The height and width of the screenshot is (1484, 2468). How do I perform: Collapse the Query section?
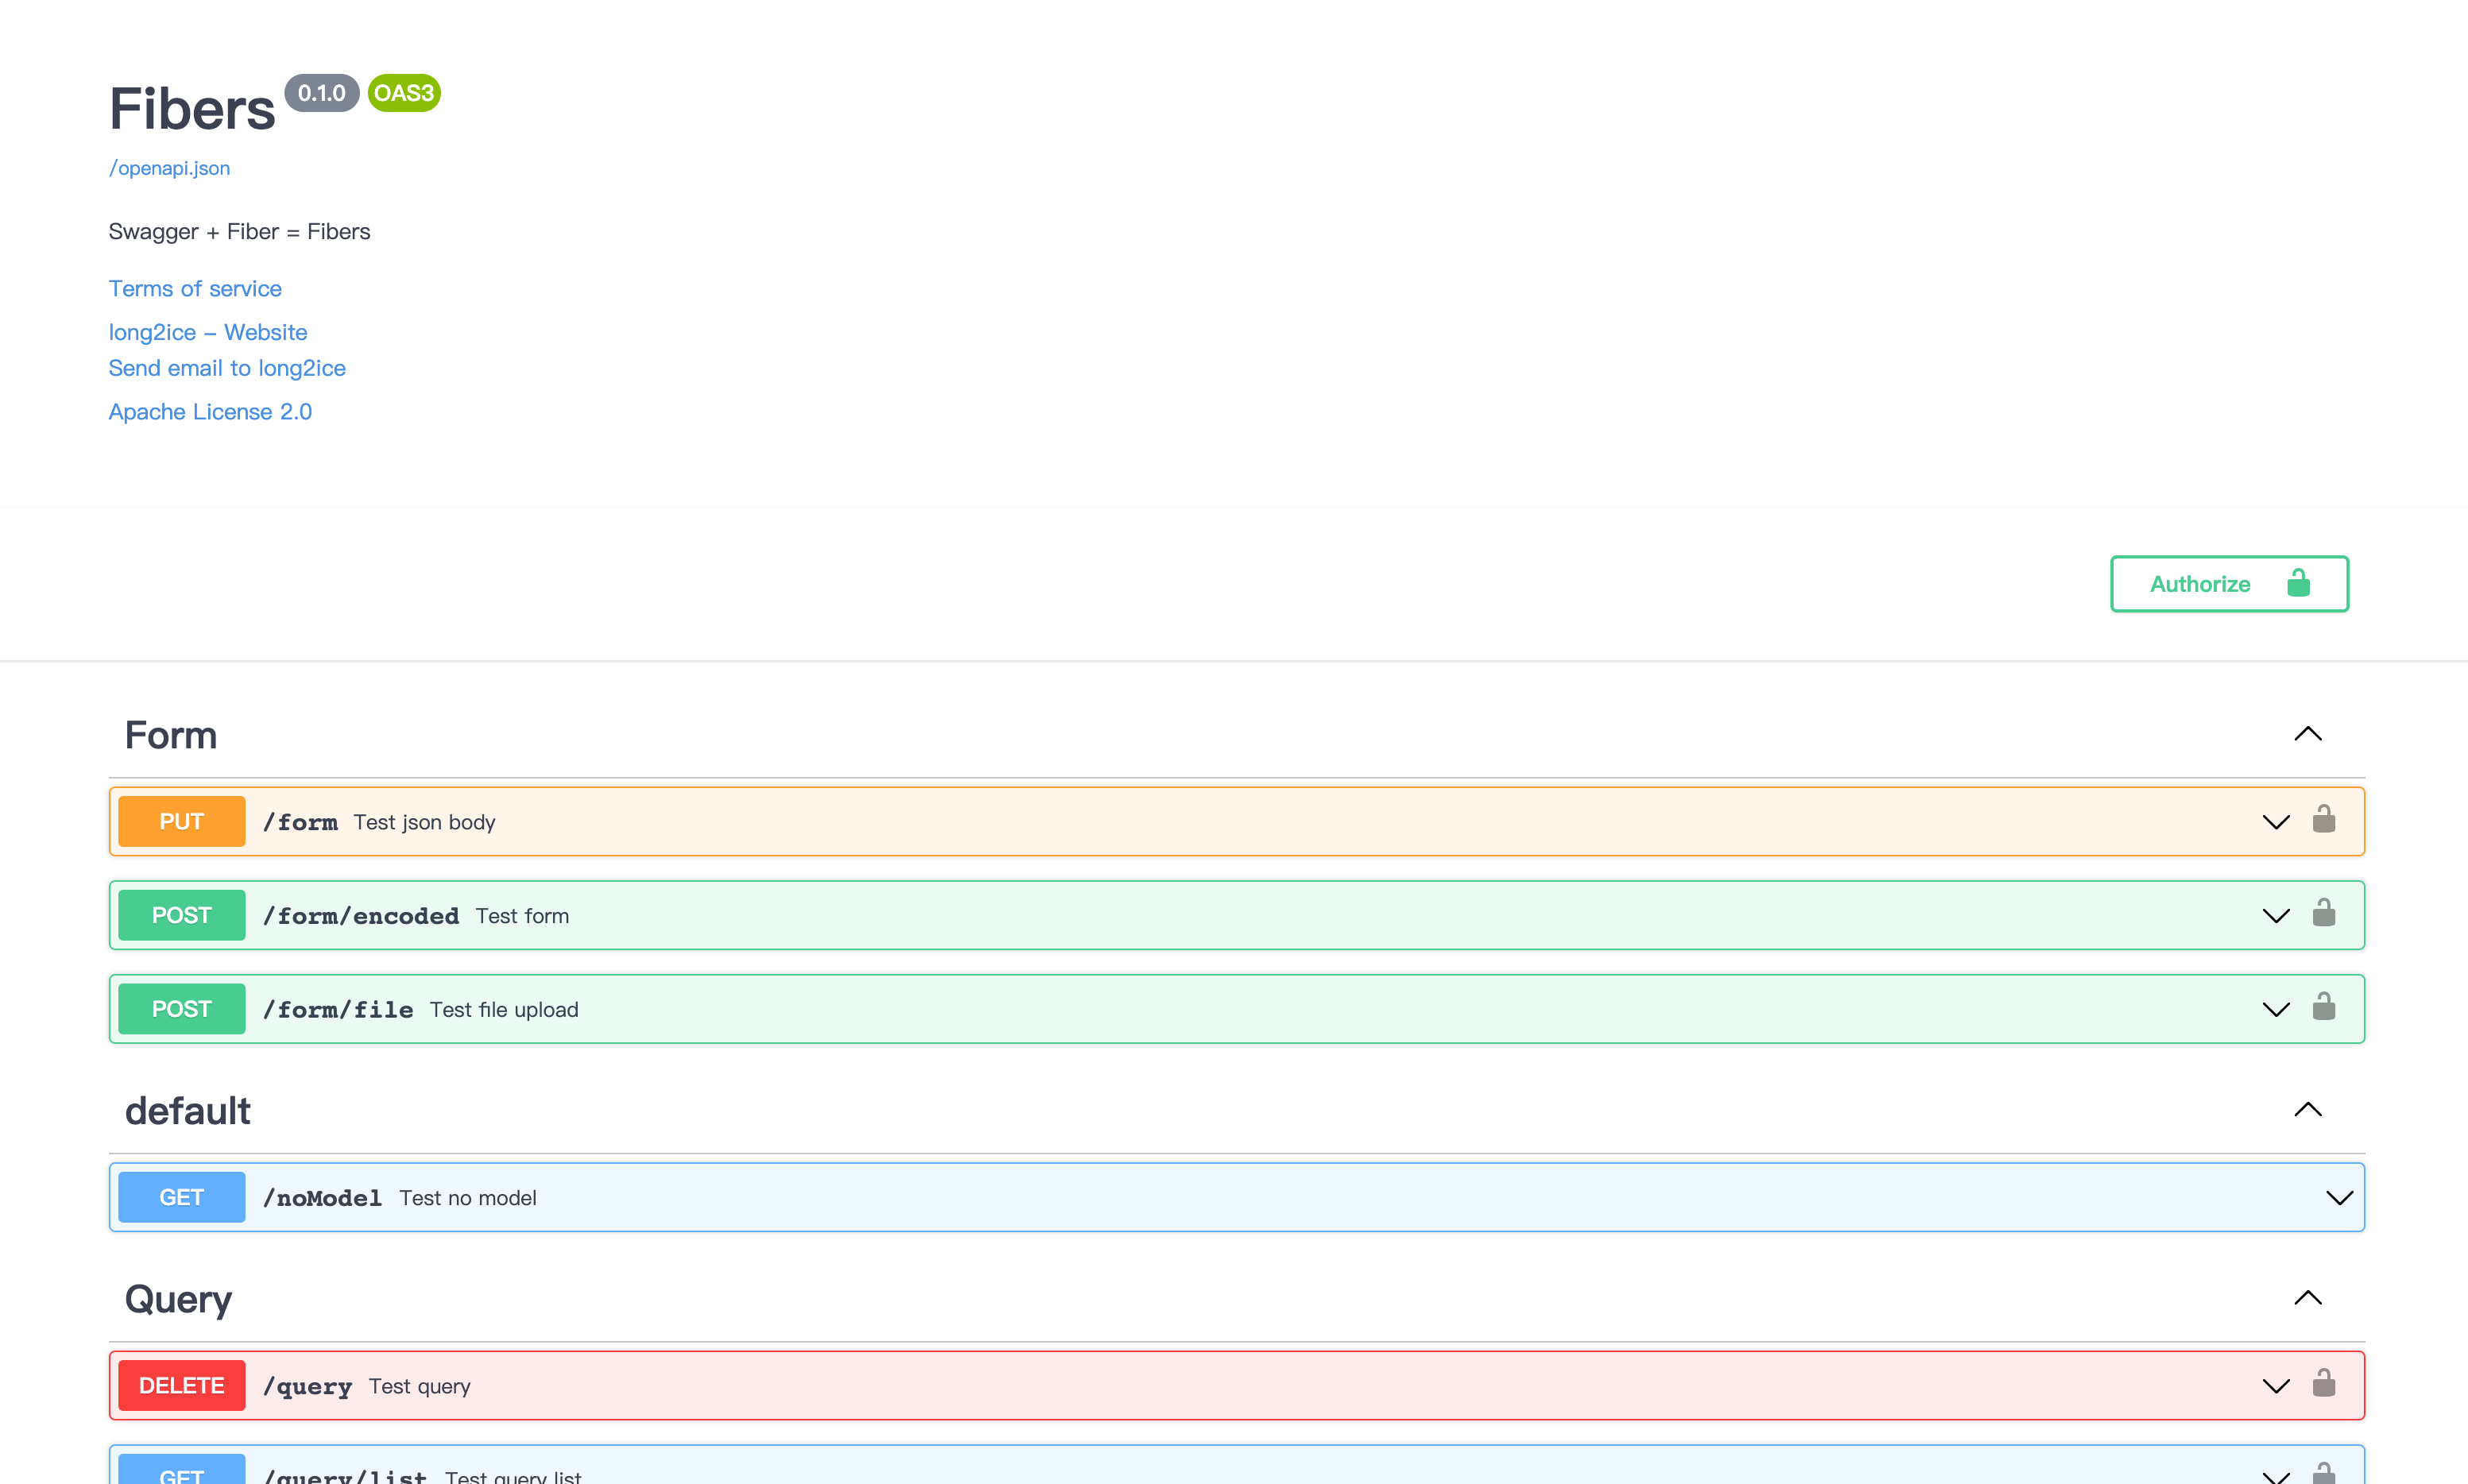(x=2307, y=1298)
